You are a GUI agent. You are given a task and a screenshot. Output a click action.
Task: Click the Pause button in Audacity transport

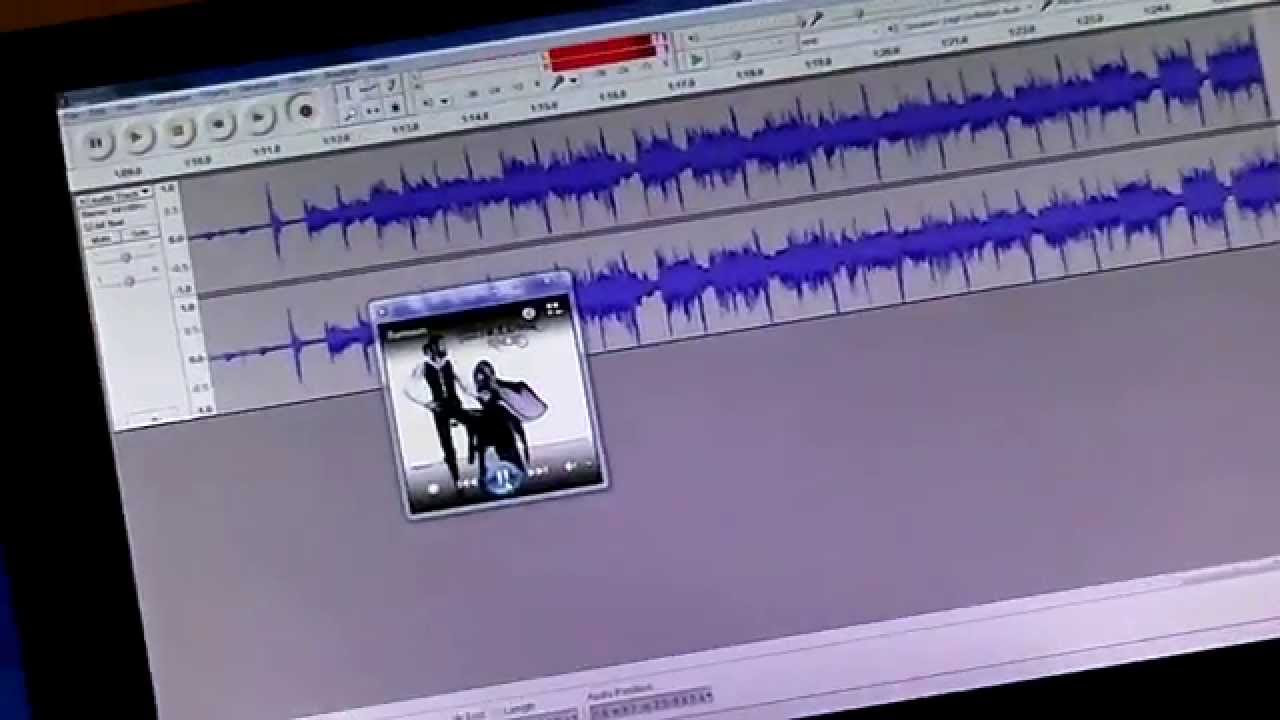coord(96,143)
